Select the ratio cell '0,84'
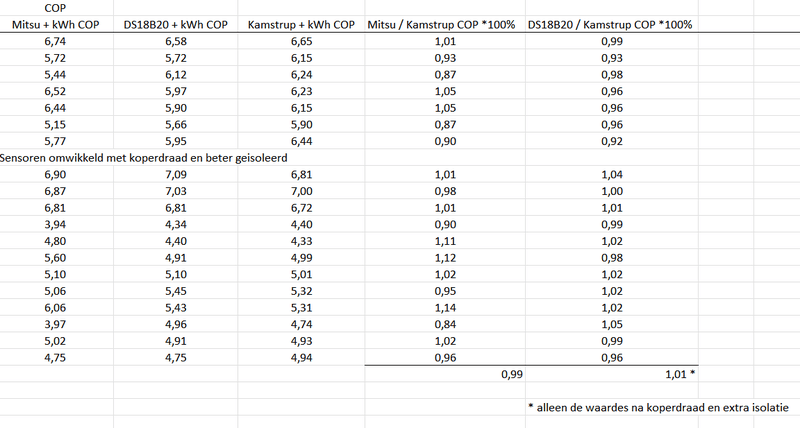 tap(445, 324)
